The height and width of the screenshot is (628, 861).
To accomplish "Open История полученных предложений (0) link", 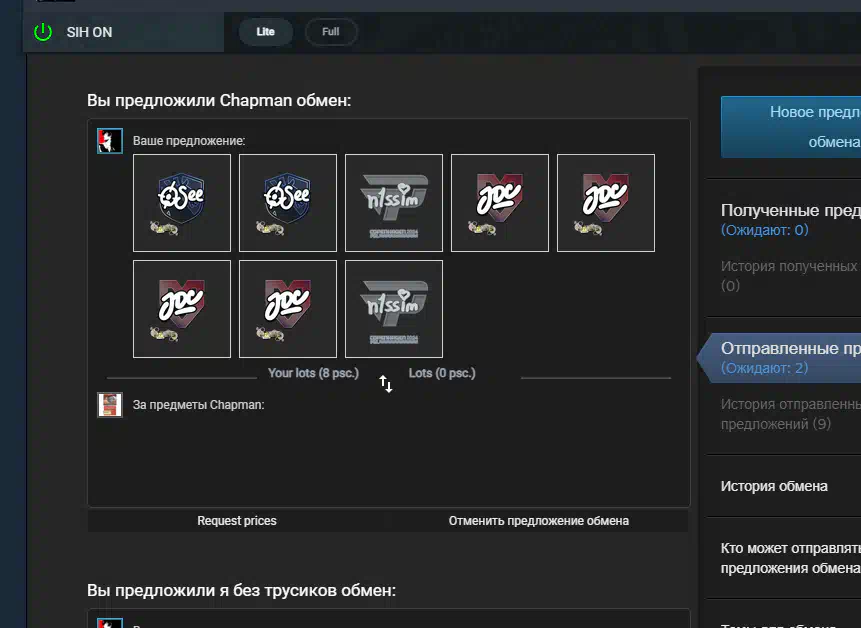I will (791, 276).
